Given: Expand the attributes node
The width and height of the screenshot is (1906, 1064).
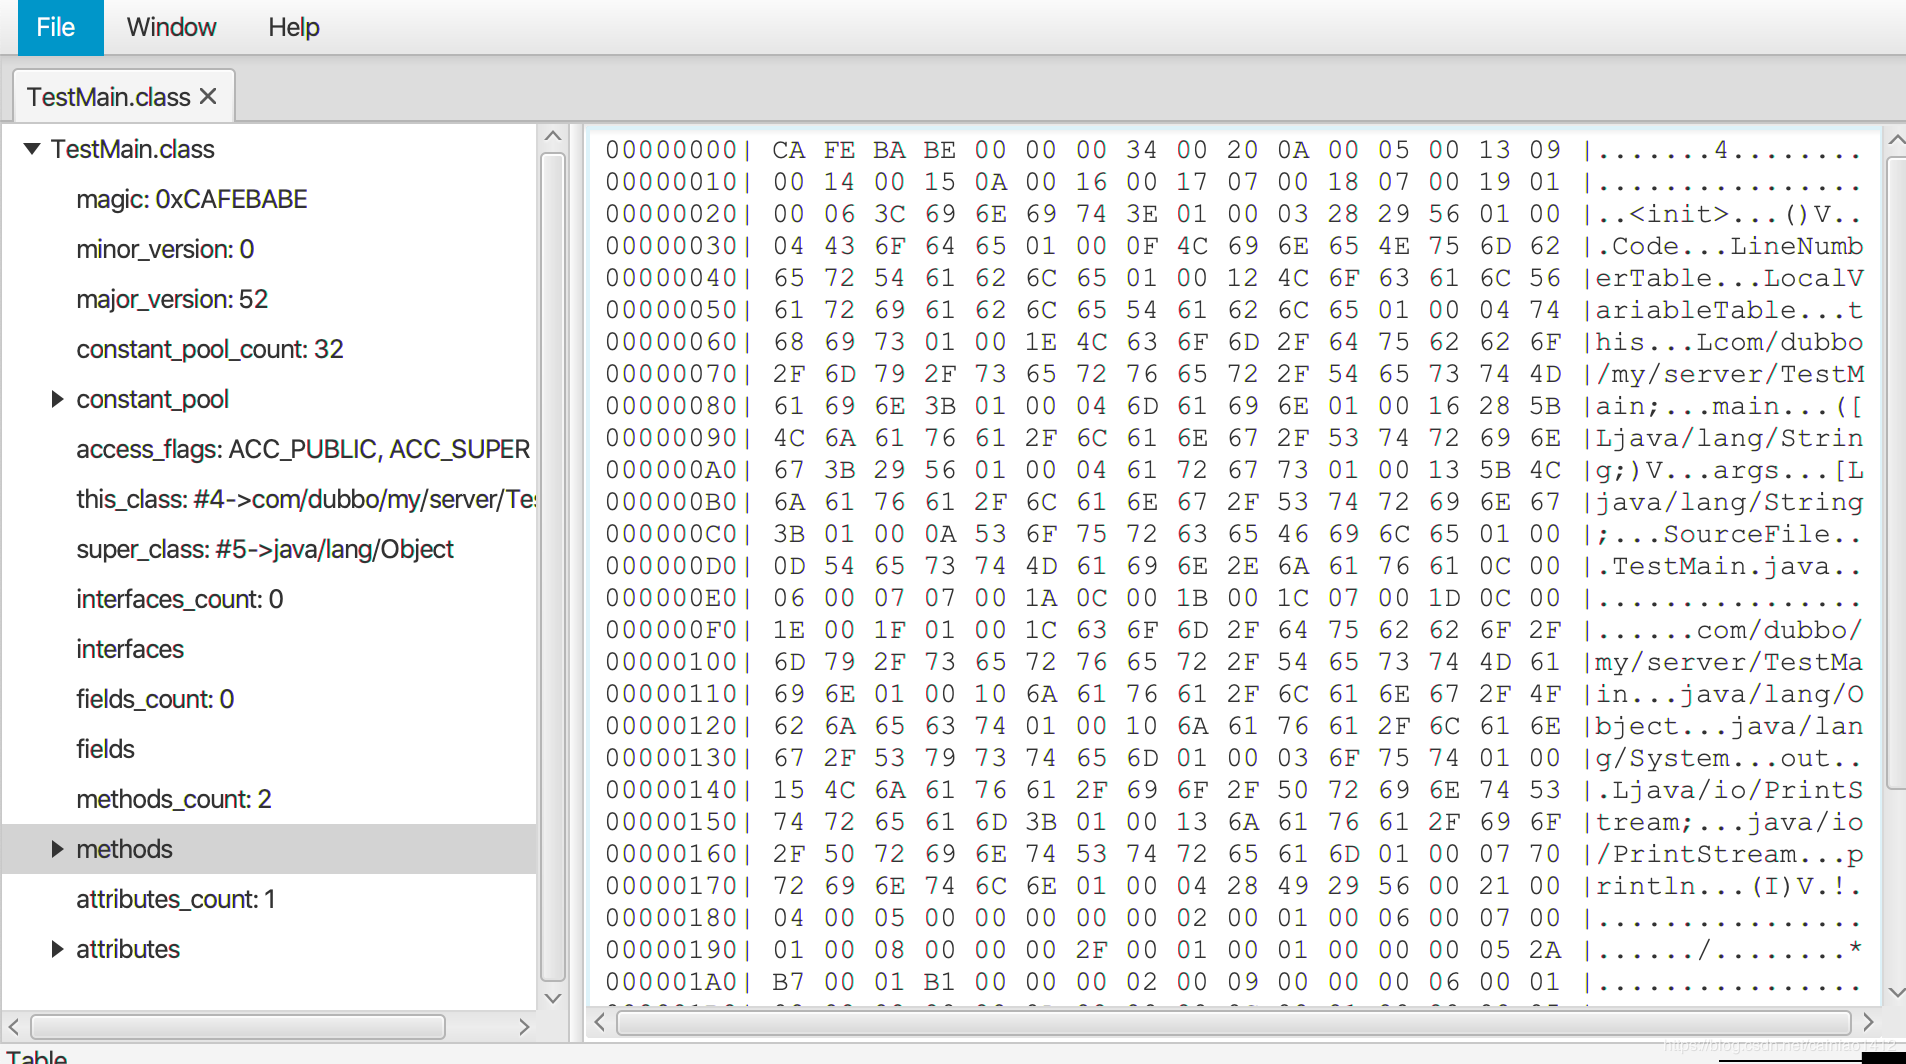Looking at the screenshot, I should [x=58, y=949].
